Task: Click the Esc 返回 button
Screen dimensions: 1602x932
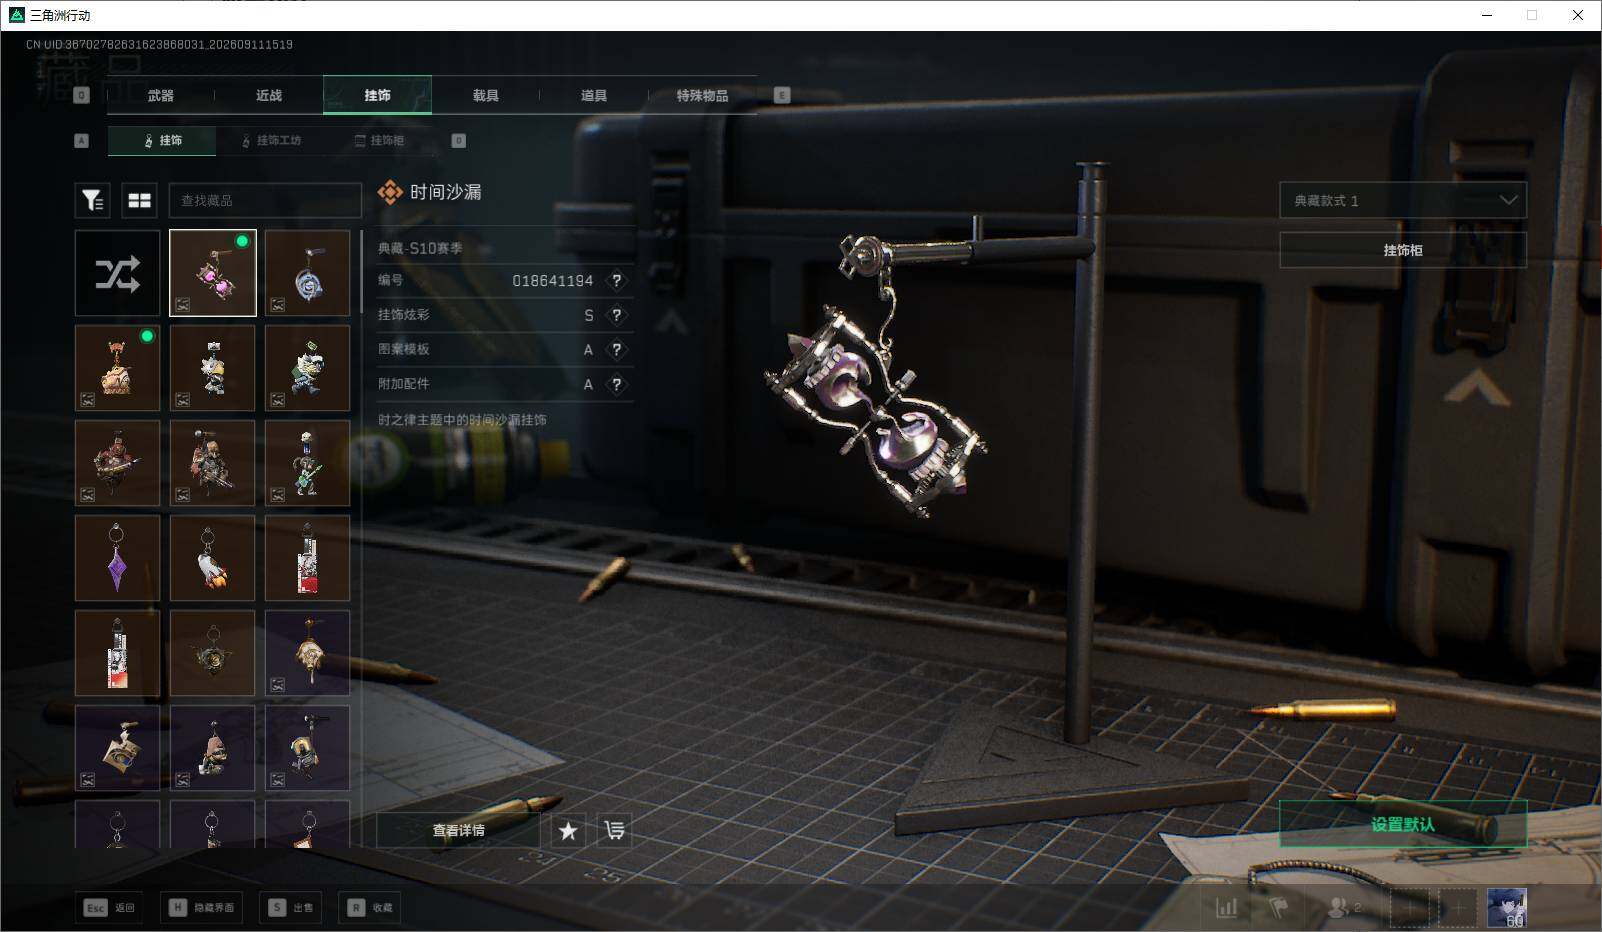Action: click(x=109, y=907)
